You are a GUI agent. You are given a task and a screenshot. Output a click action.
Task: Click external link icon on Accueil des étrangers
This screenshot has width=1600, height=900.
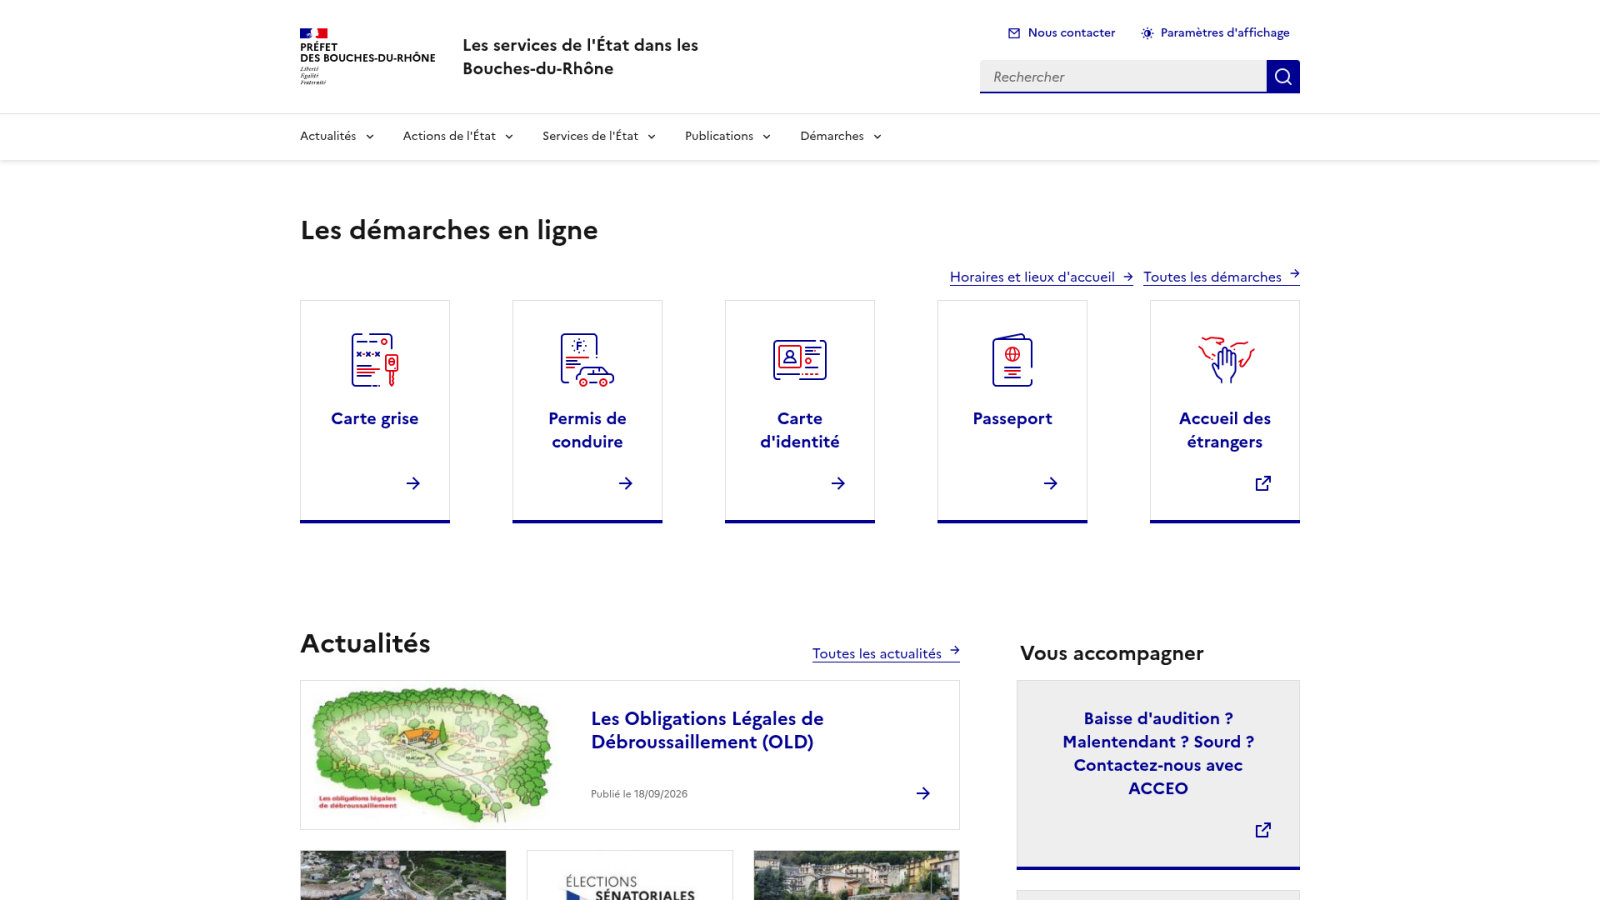[1263, 483]
